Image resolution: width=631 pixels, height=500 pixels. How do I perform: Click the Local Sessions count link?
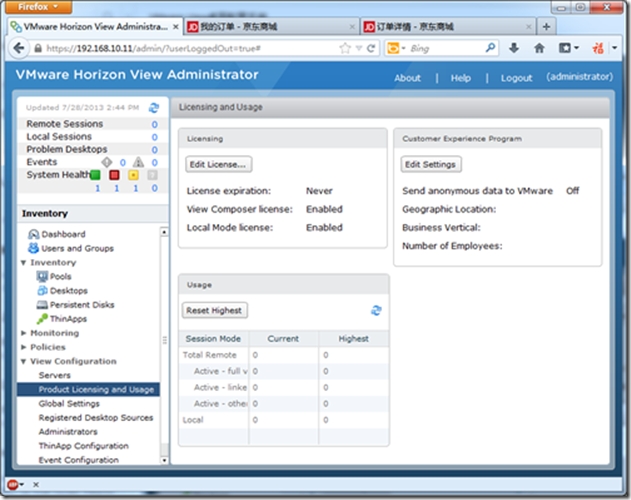[x=155, y=137]
